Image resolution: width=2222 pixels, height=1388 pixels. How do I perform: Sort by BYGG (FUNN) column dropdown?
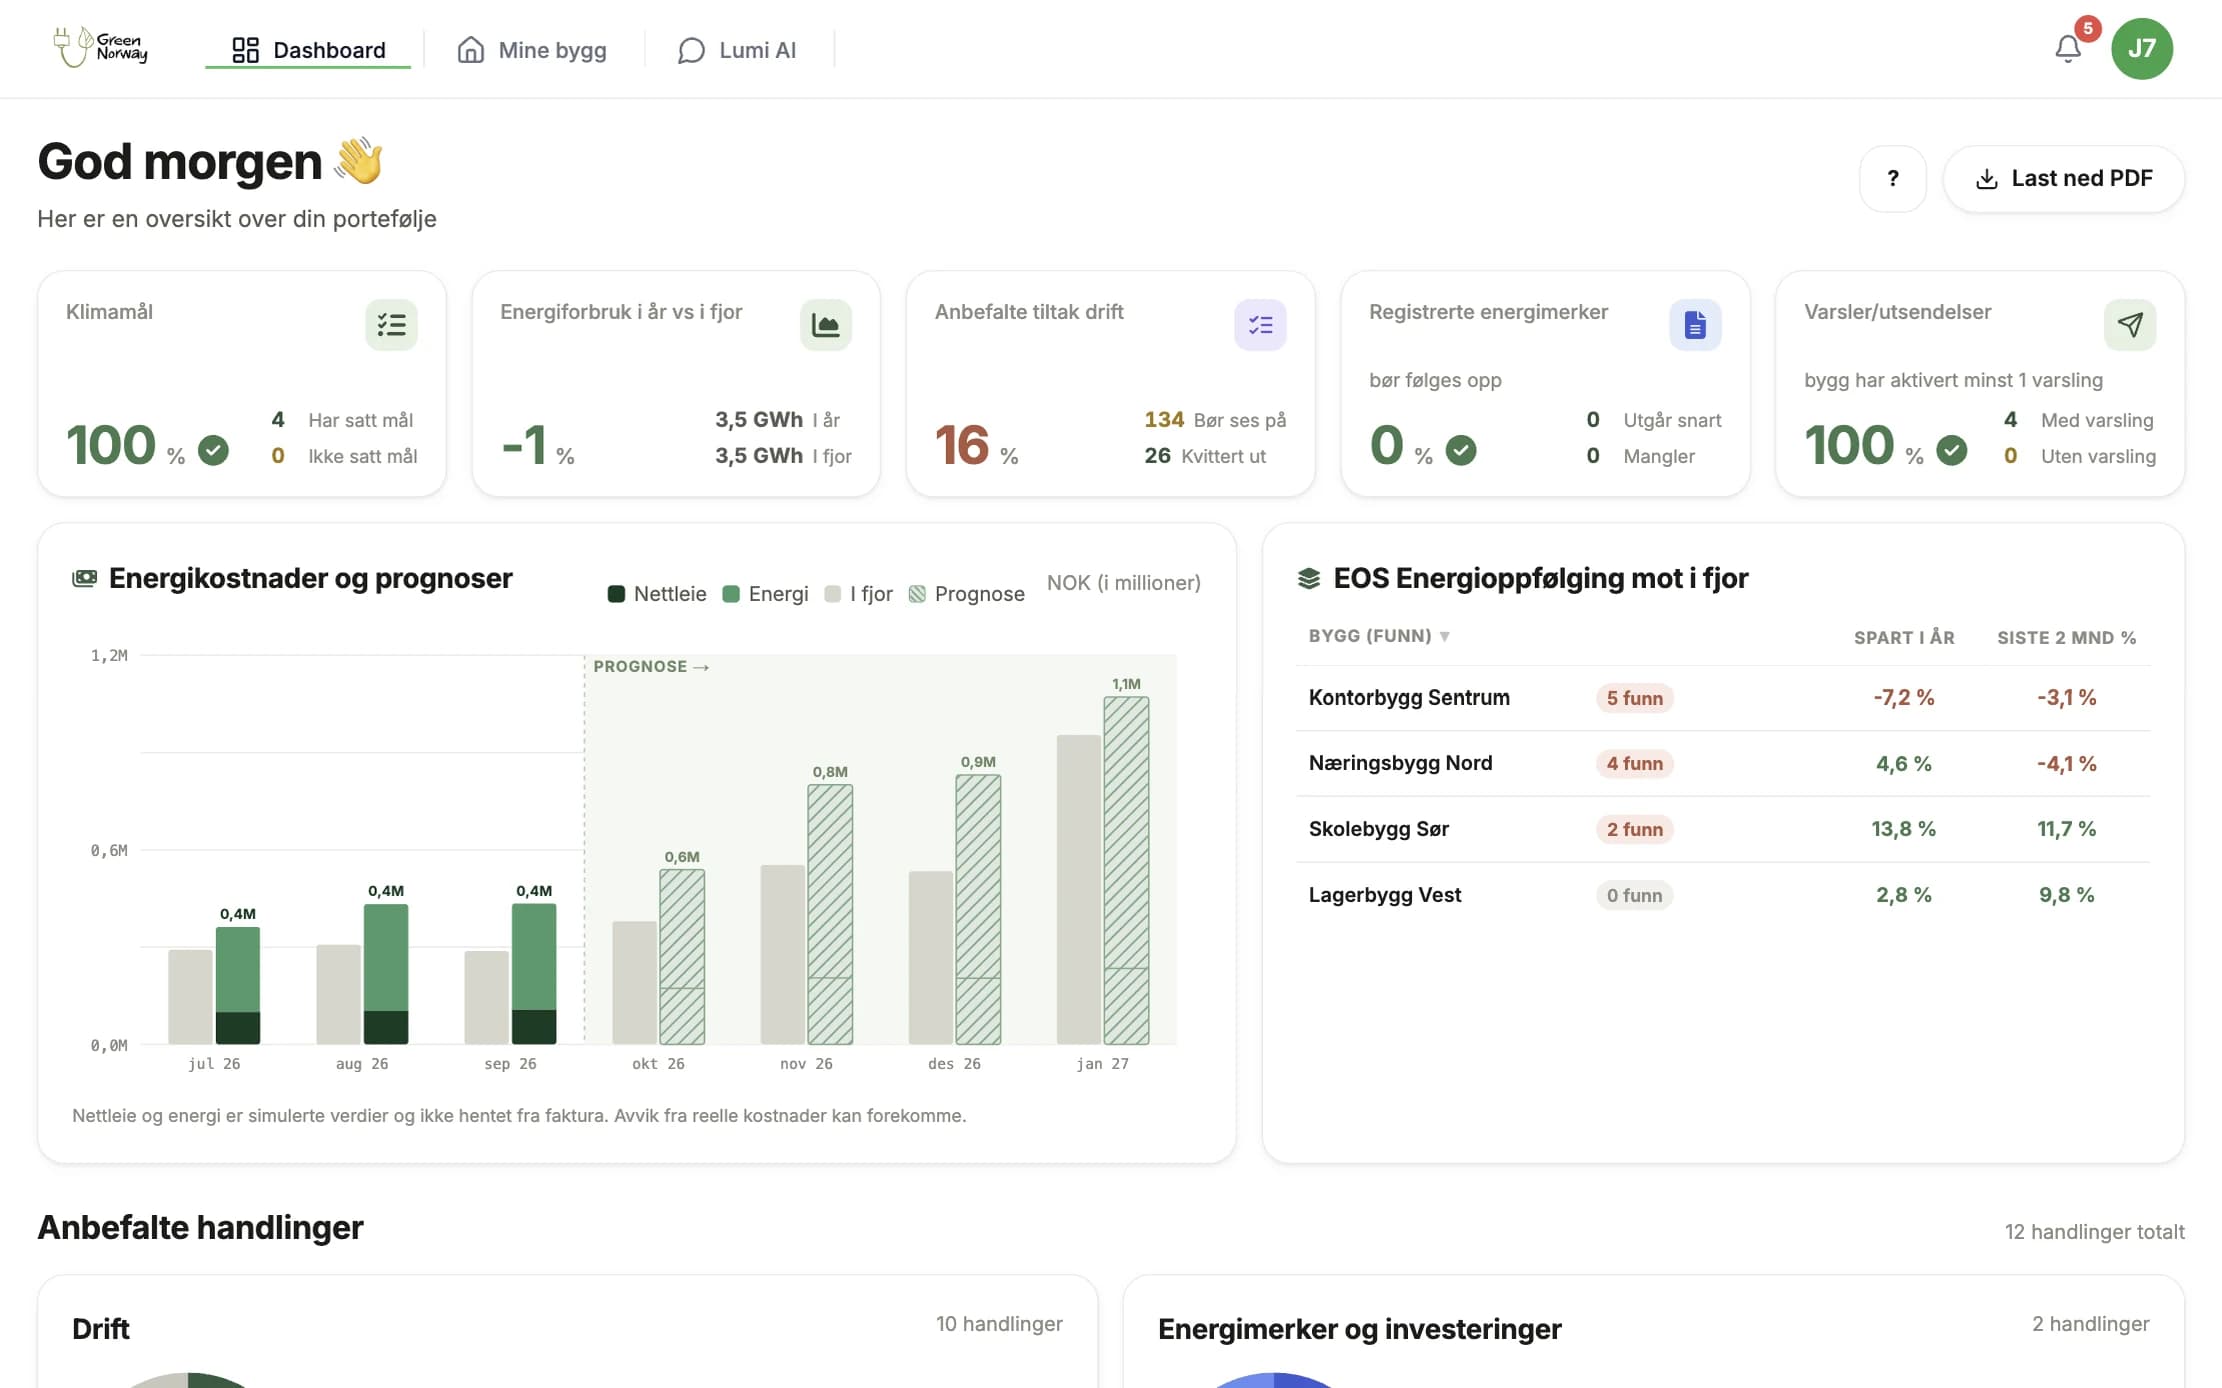click(x=1379, y=636)
